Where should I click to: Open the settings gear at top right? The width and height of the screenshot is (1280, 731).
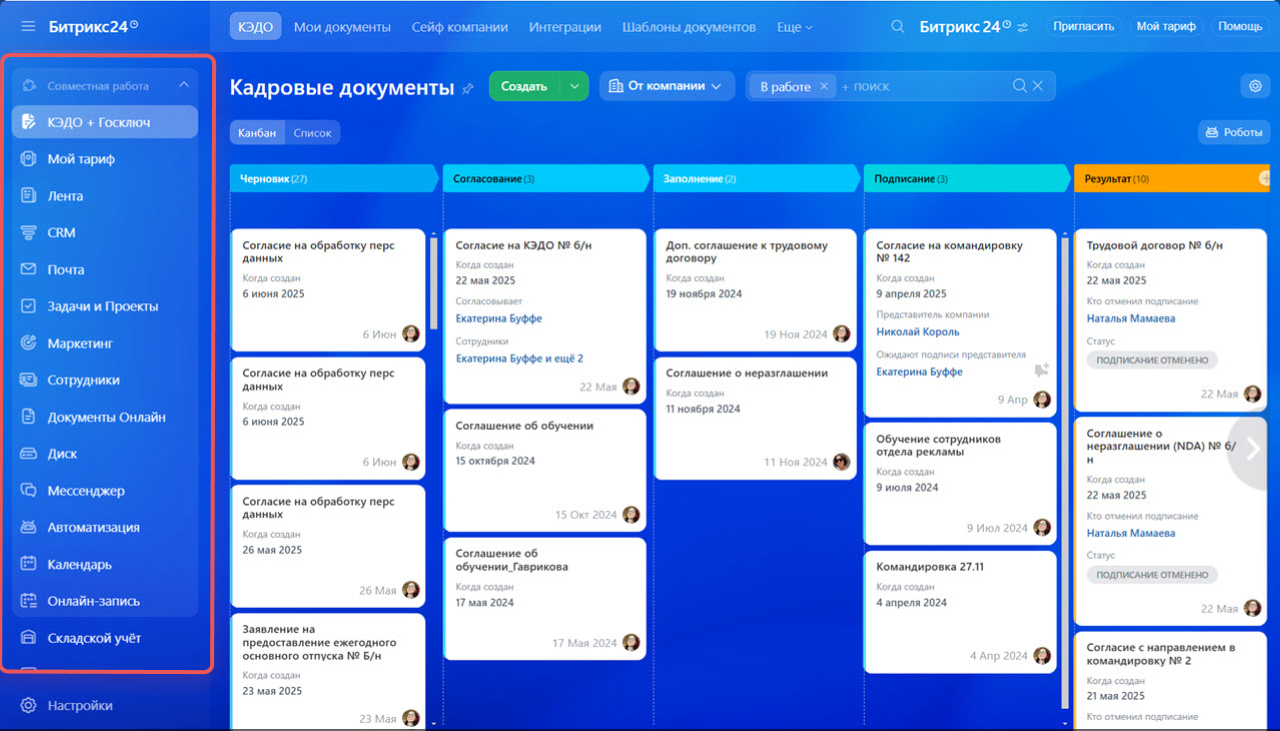coord(1255,86)
